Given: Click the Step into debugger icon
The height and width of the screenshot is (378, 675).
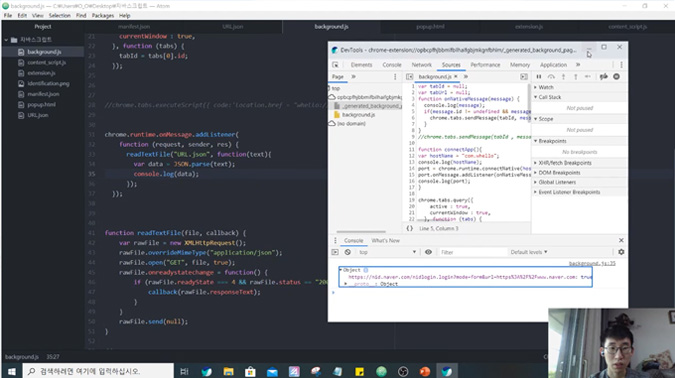Looking at the screenshot, I should (563, 77).
